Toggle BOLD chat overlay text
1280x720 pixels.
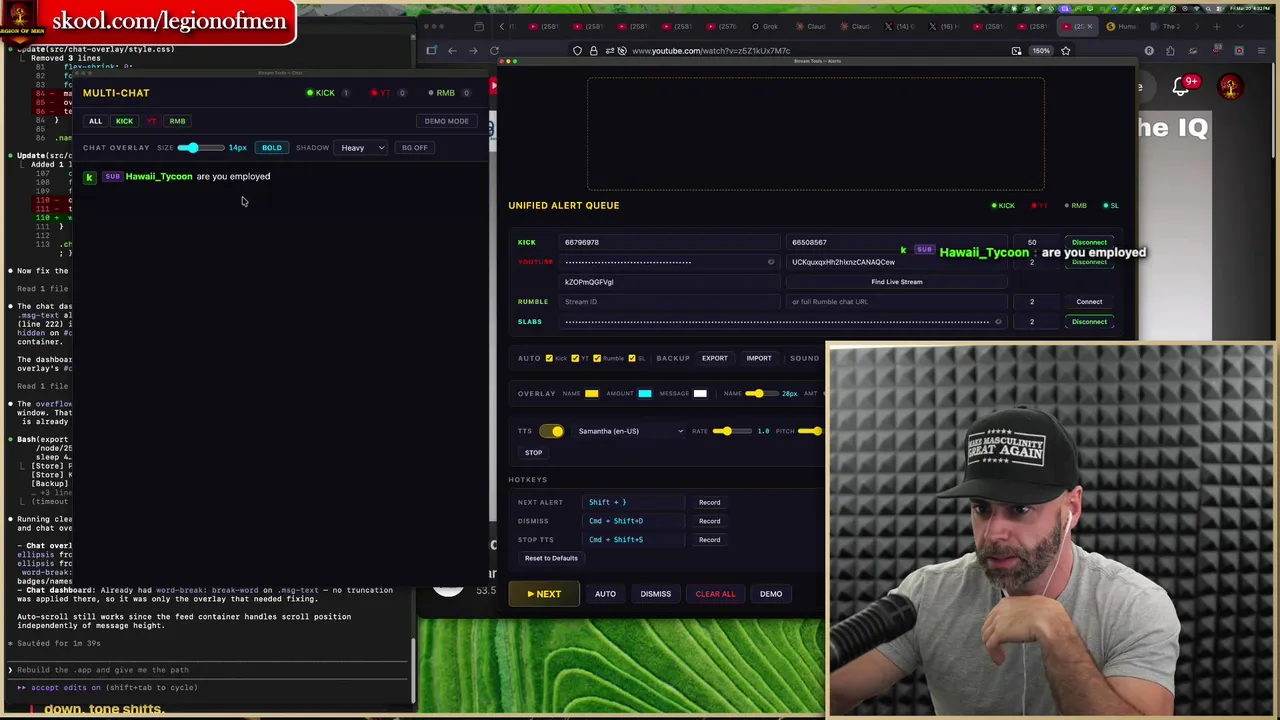pyautogui.click(x=272, y=148)
